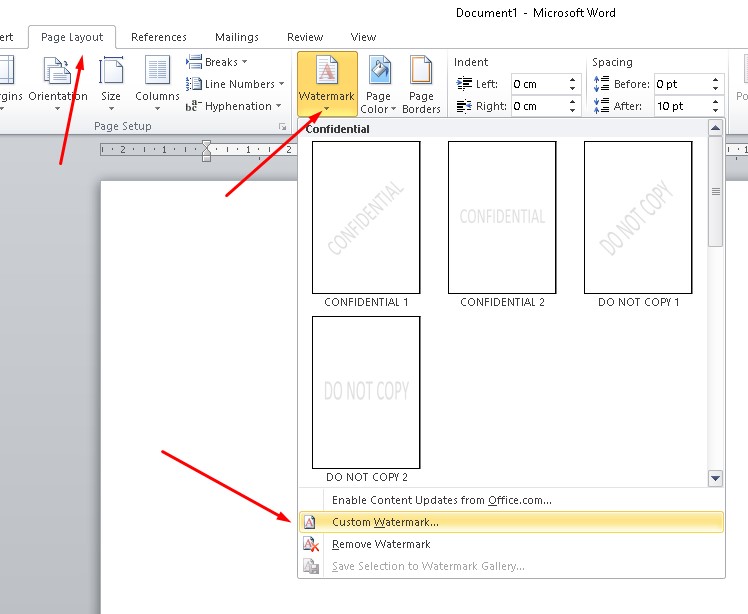Click the Watermark button icon
The width and height of the screenshot is (748, 614).
[327, 71]
